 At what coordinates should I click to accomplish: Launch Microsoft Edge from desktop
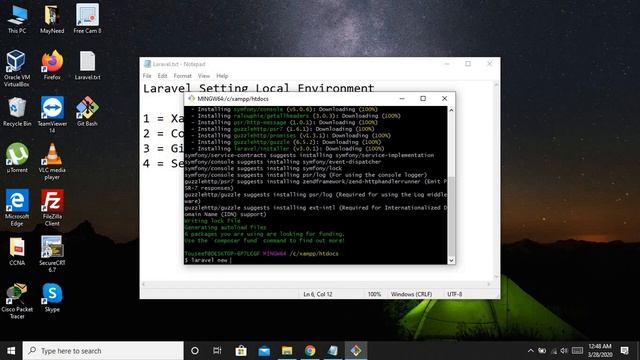coord(17,208)
